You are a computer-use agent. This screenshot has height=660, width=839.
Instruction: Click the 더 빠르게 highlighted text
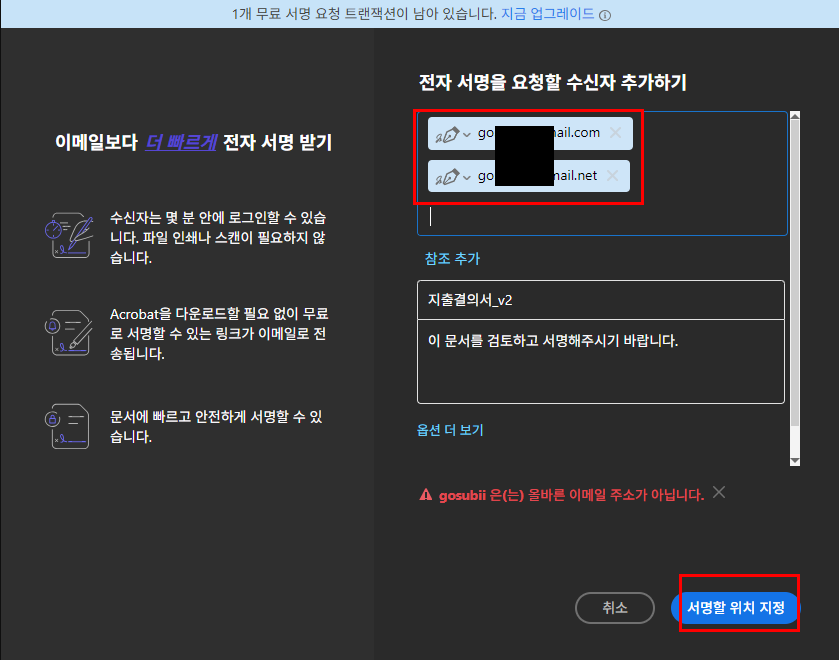pos(181,142)
